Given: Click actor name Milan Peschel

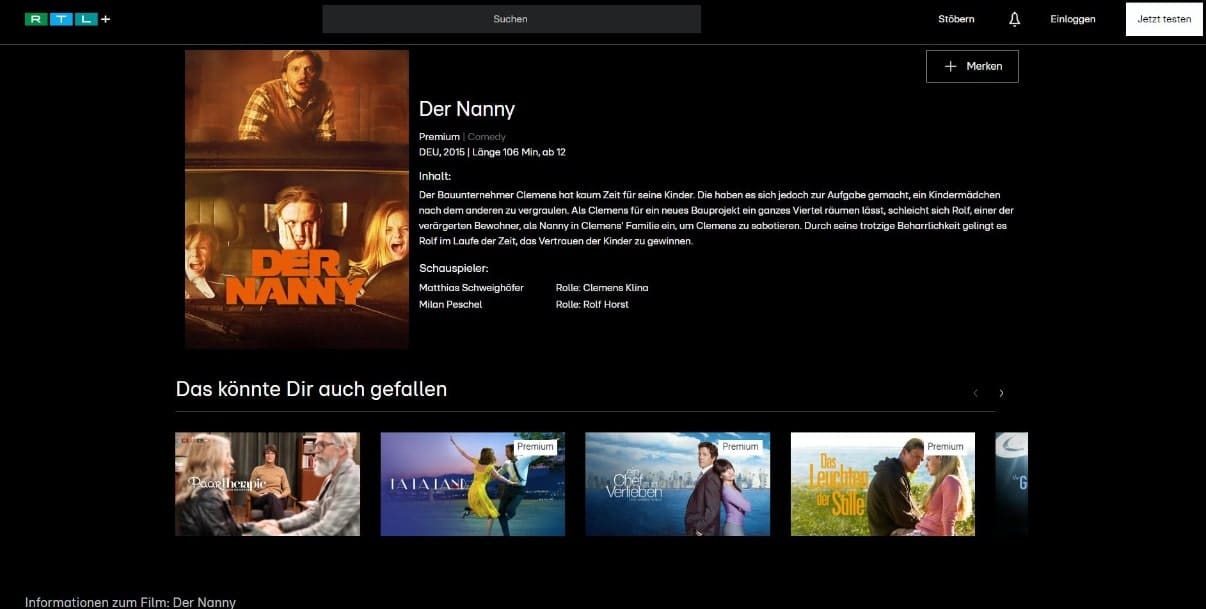Looking at the screenshot, I should click(x=450, y=304).
